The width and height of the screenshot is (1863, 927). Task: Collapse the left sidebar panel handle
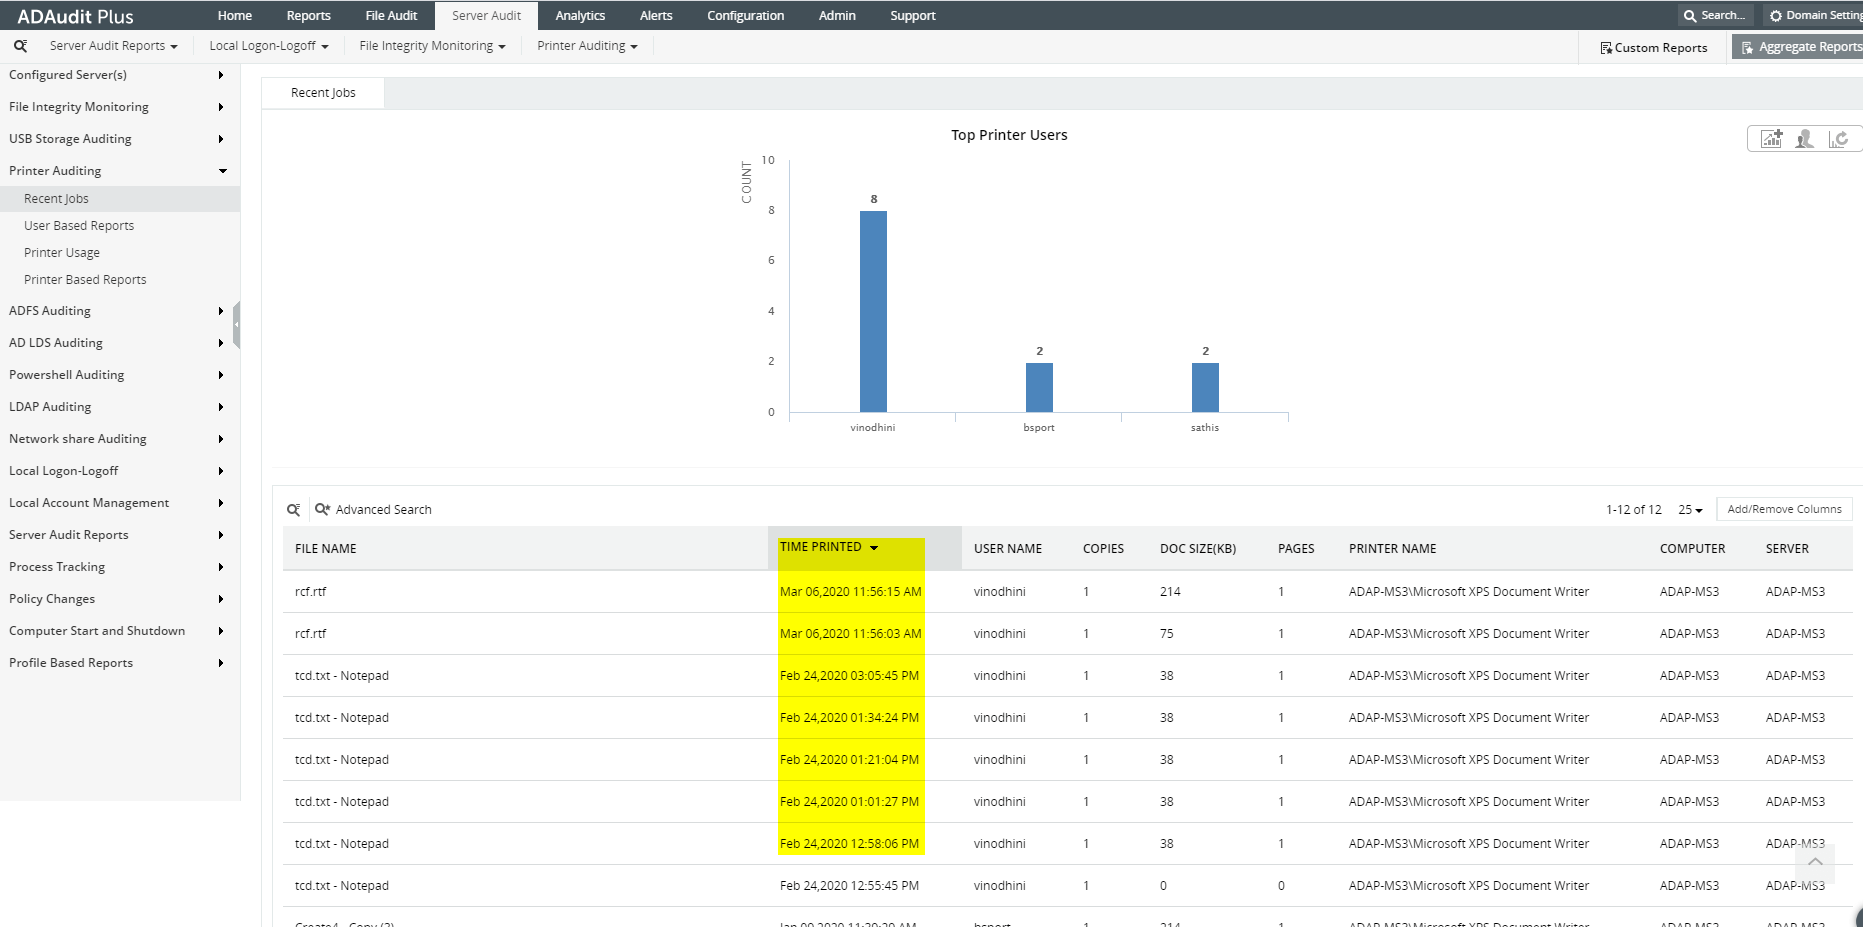[236, 325]
